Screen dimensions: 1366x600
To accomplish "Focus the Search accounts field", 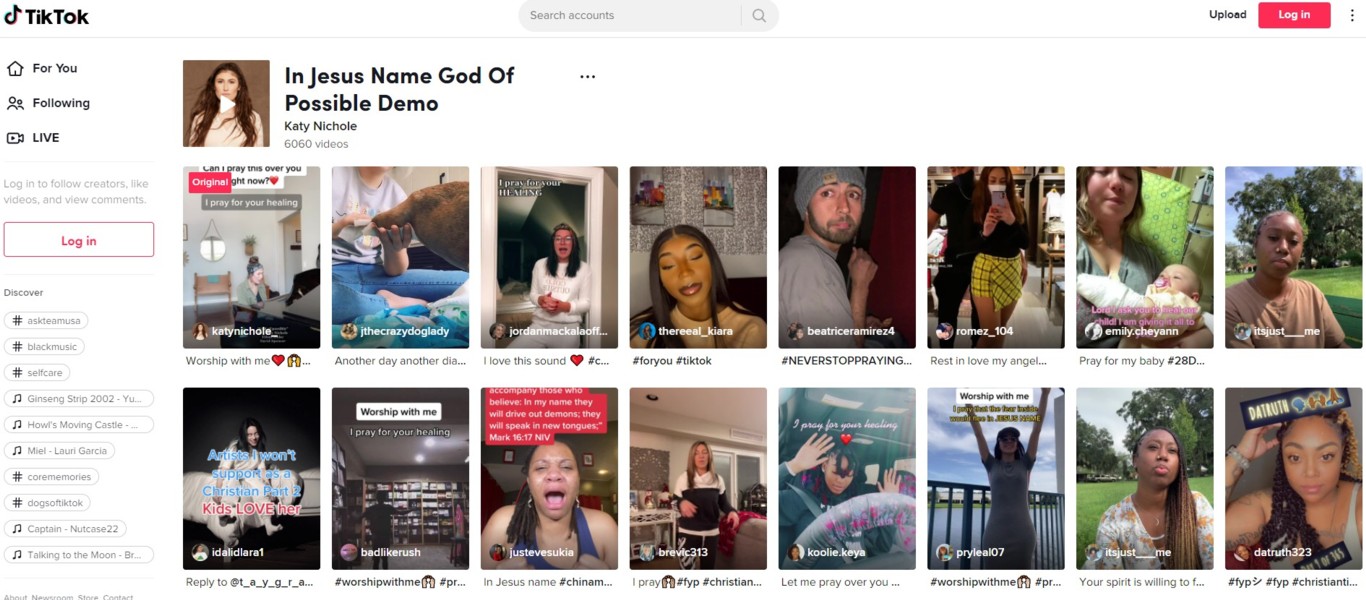I will (630, 16).
